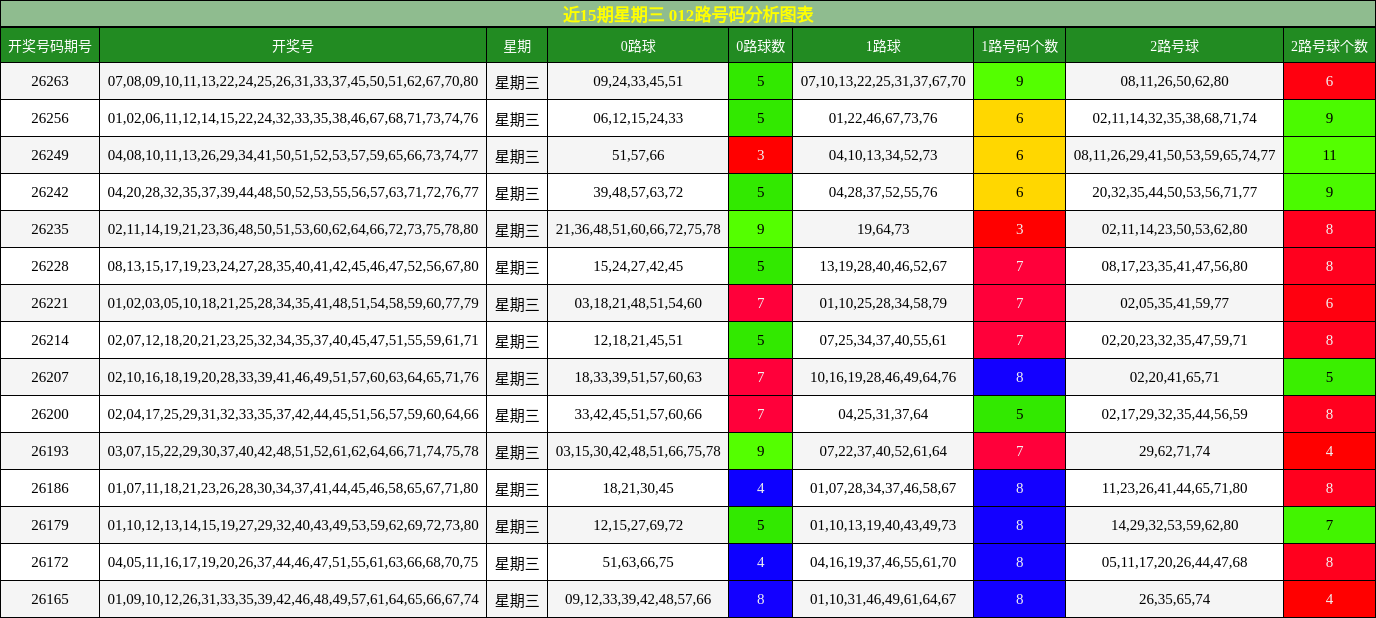The image size is (1376, 618).
Task: Click draw numbers starting 02,11,14,19,21,23
Action: click(293, 229)
